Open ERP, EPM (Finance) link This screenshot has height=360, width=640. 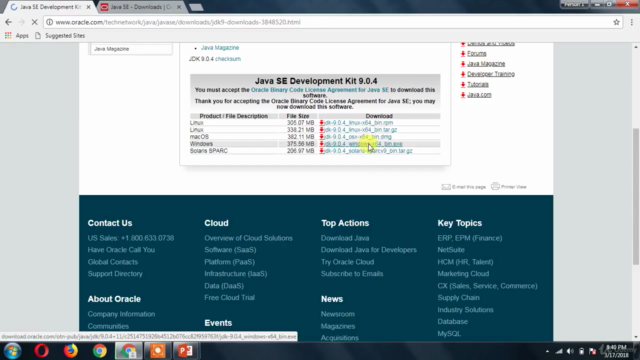(470, 238)
